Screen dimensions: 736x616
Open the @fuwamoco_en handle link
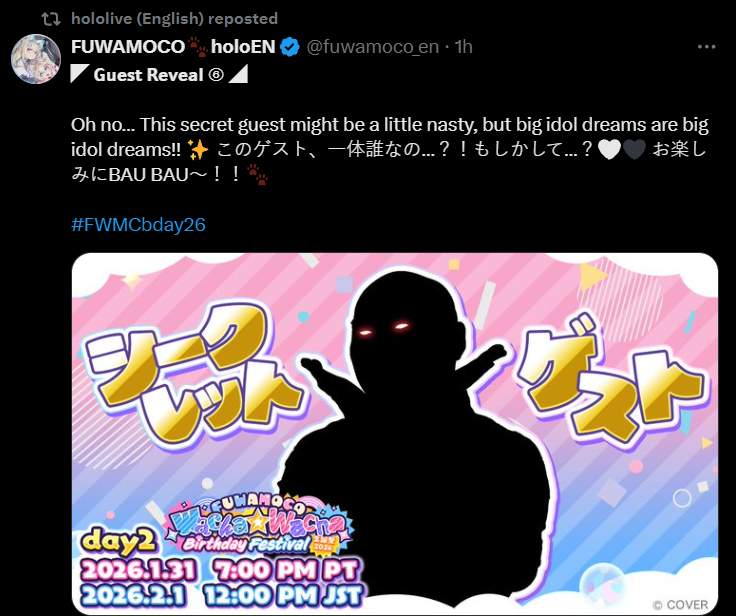pos(373,47)
